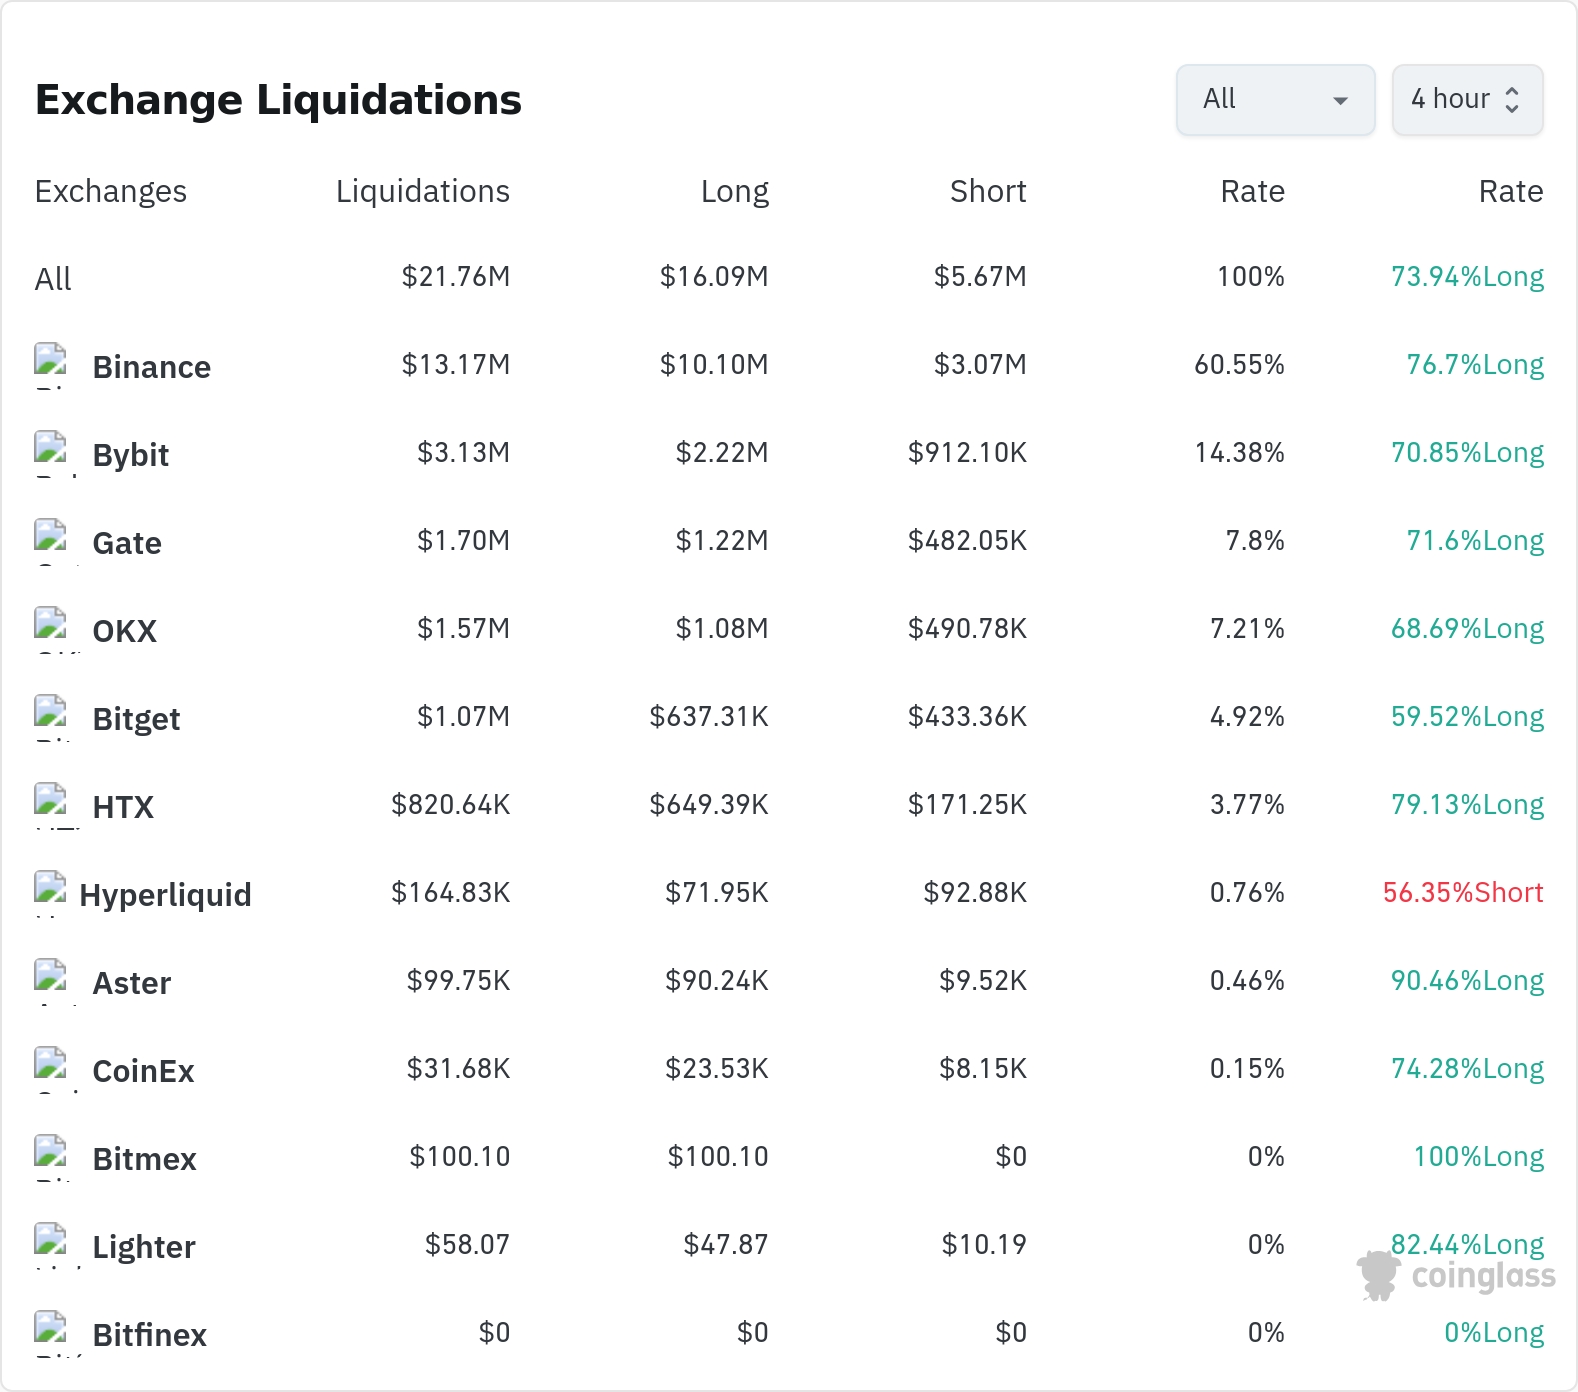Viewport: 1578px width, 1392px height.
Task: Click the timeframe selector up-down arrows
Action: click(x=1512, y=99)
